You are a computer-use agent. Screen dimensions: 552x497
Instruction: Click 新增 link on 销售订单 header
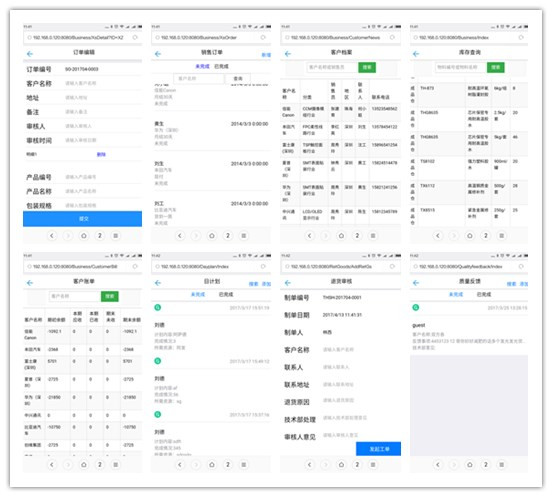click(x=266, y=55)
